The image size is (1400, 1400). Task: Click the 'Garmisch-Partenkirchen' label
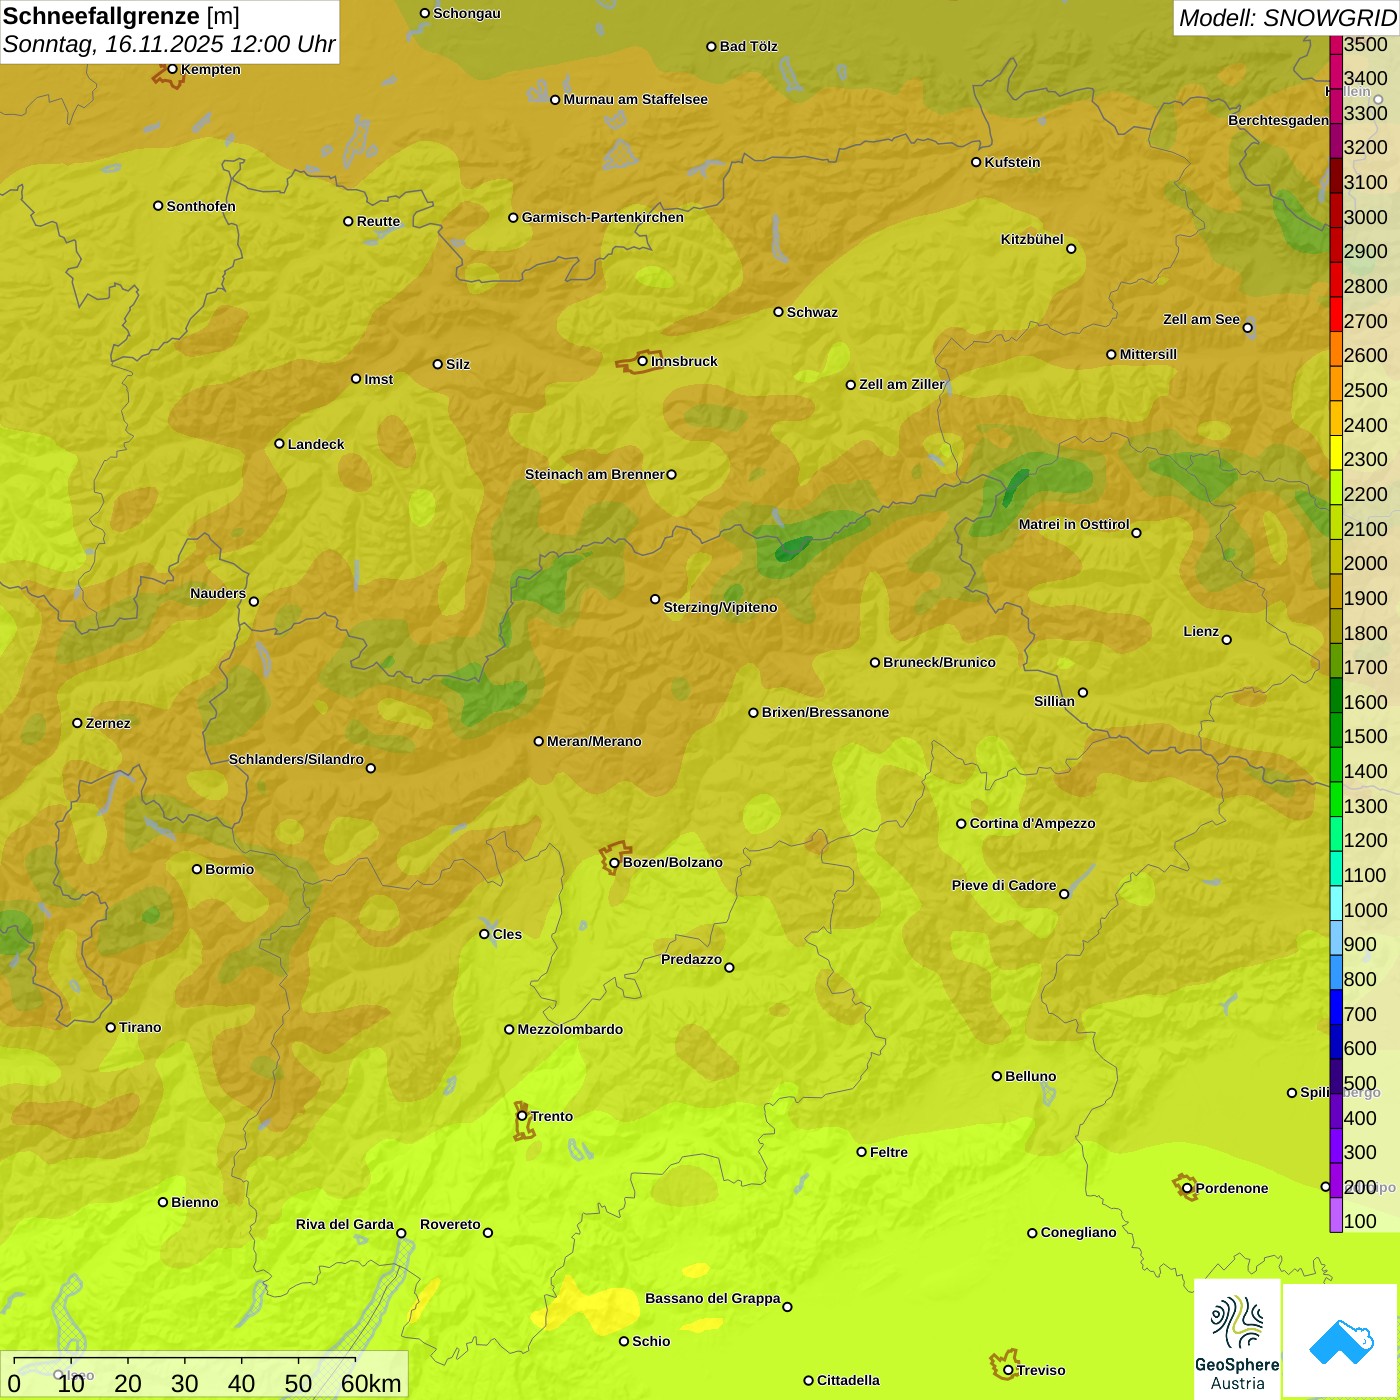tap(603, 217)
